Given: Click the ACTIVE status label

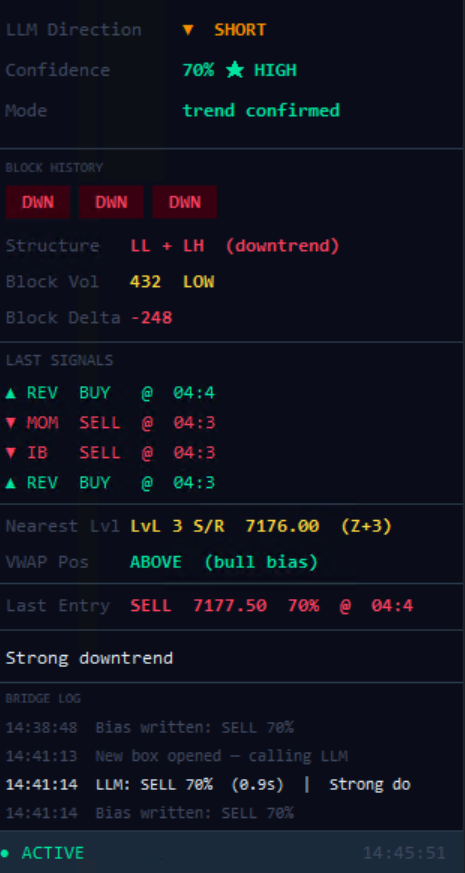Looking at the screenshot, I should [52, 853].
